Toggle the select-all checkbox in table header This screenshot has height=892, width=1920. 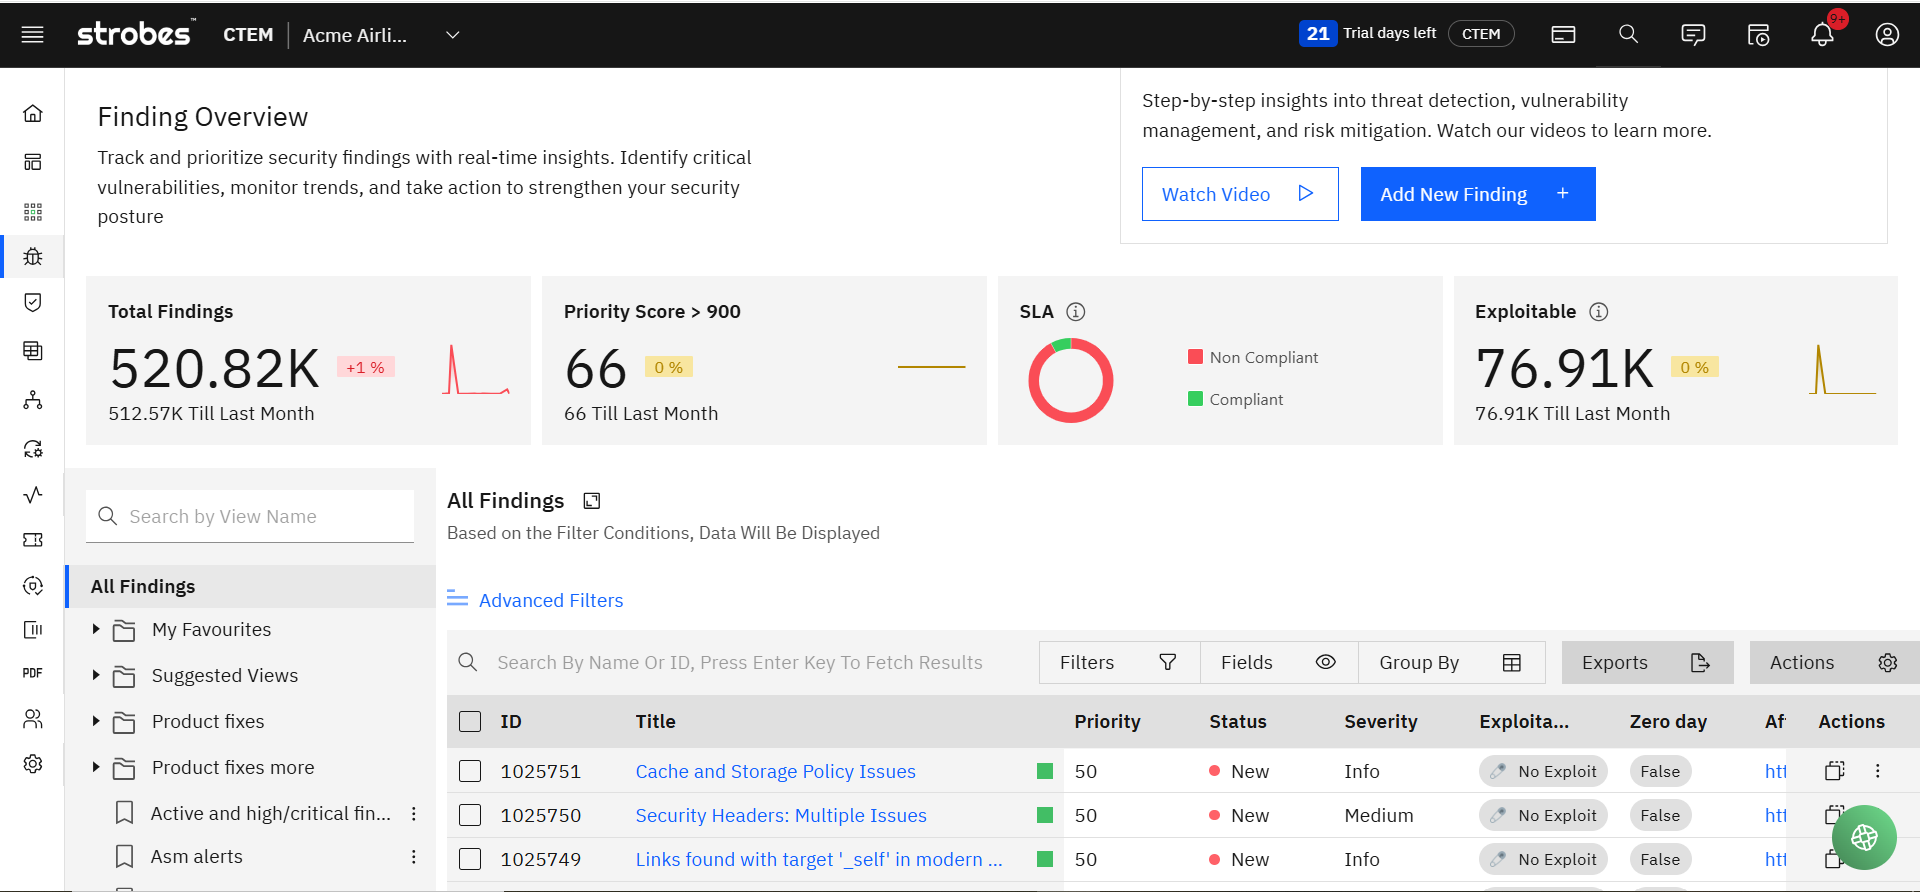click(x=470, y=721)
